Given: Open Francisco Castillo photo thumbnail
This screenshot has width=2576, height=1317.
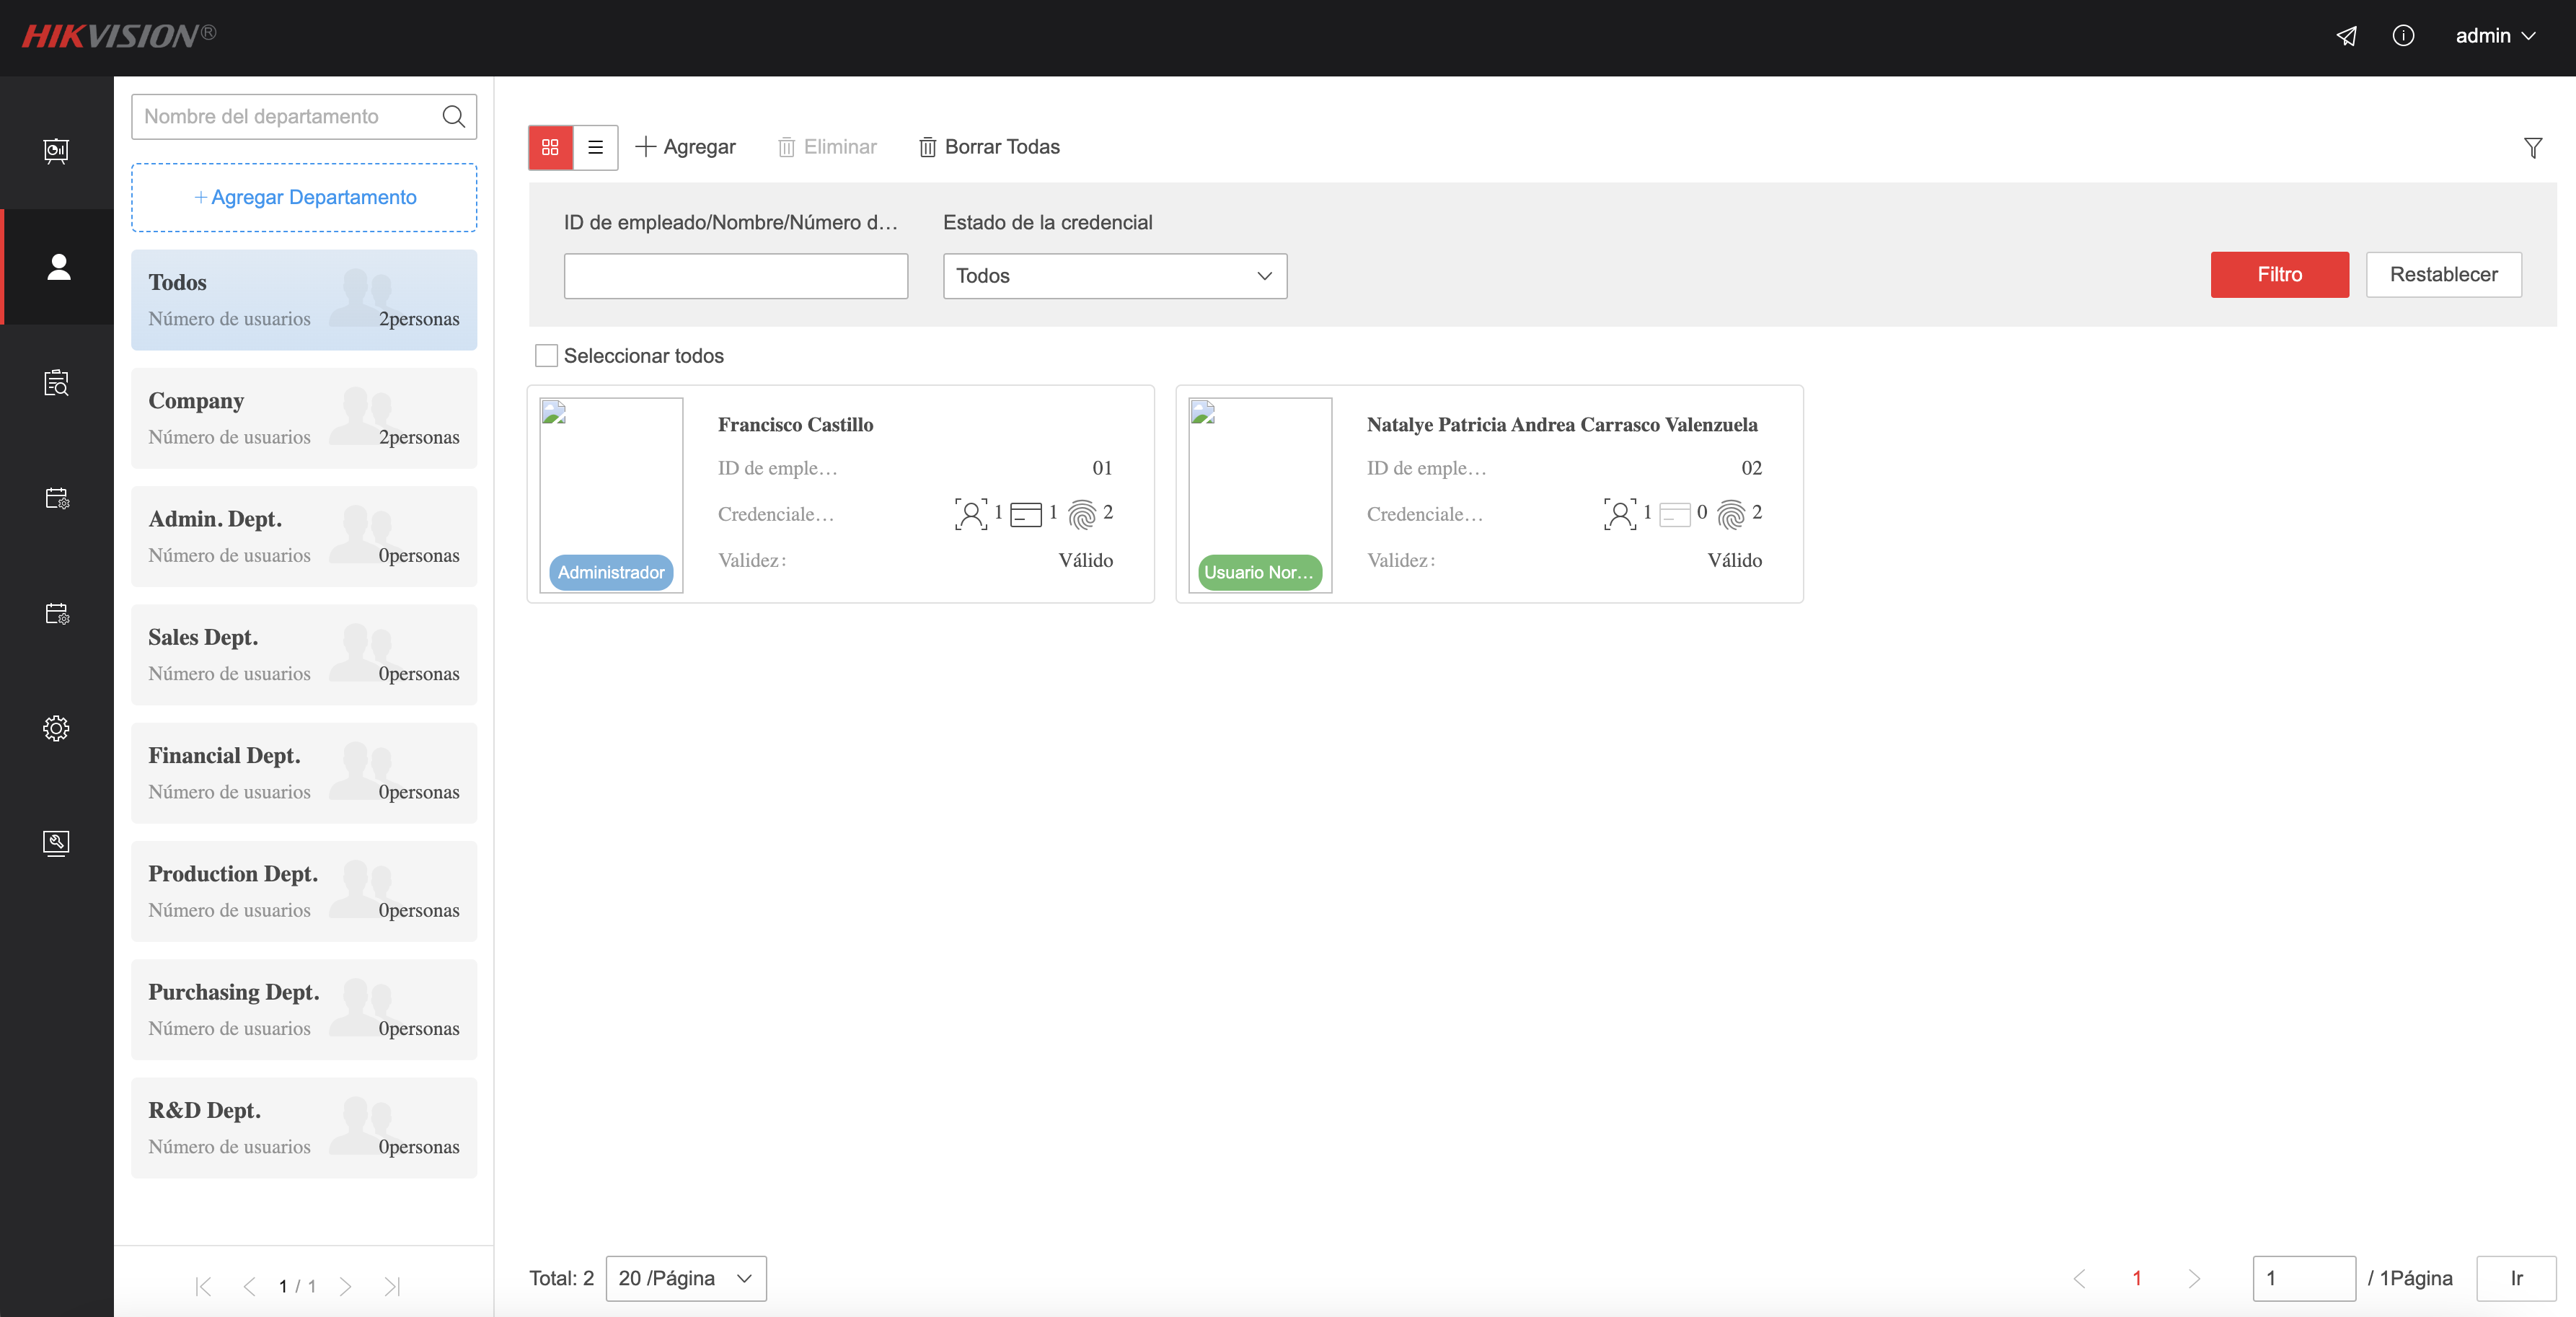Looking at the screenshot, I should 611,495.
